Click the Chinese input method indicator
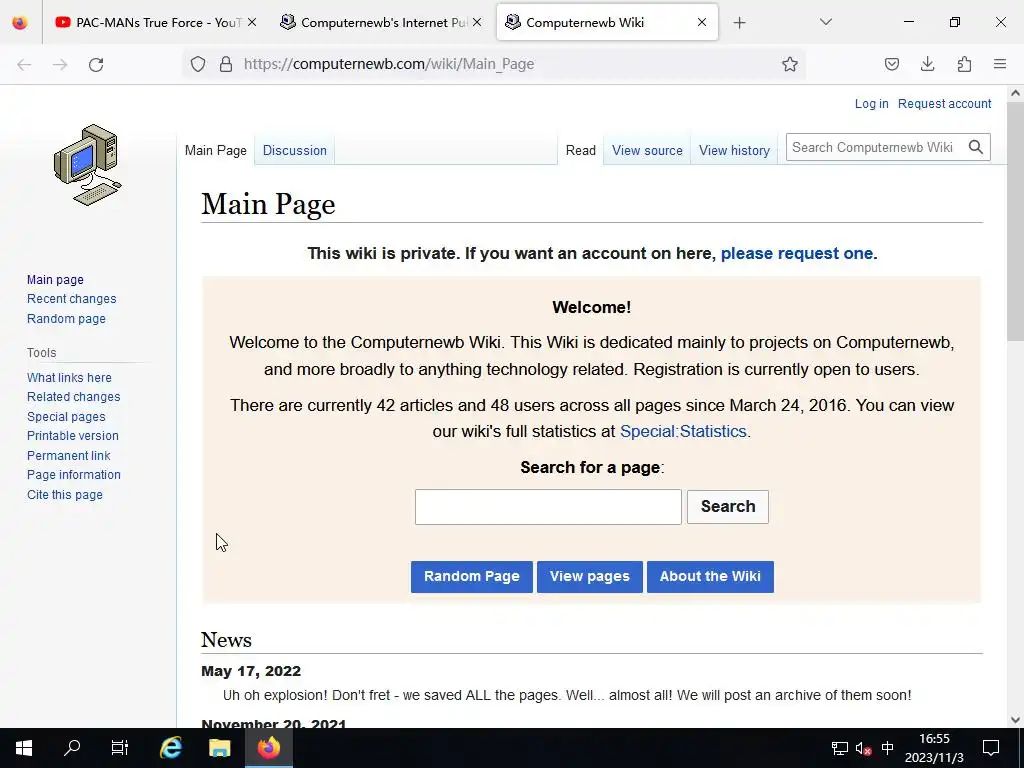Viewport: 1024px width, 768px height. point(888,748)
